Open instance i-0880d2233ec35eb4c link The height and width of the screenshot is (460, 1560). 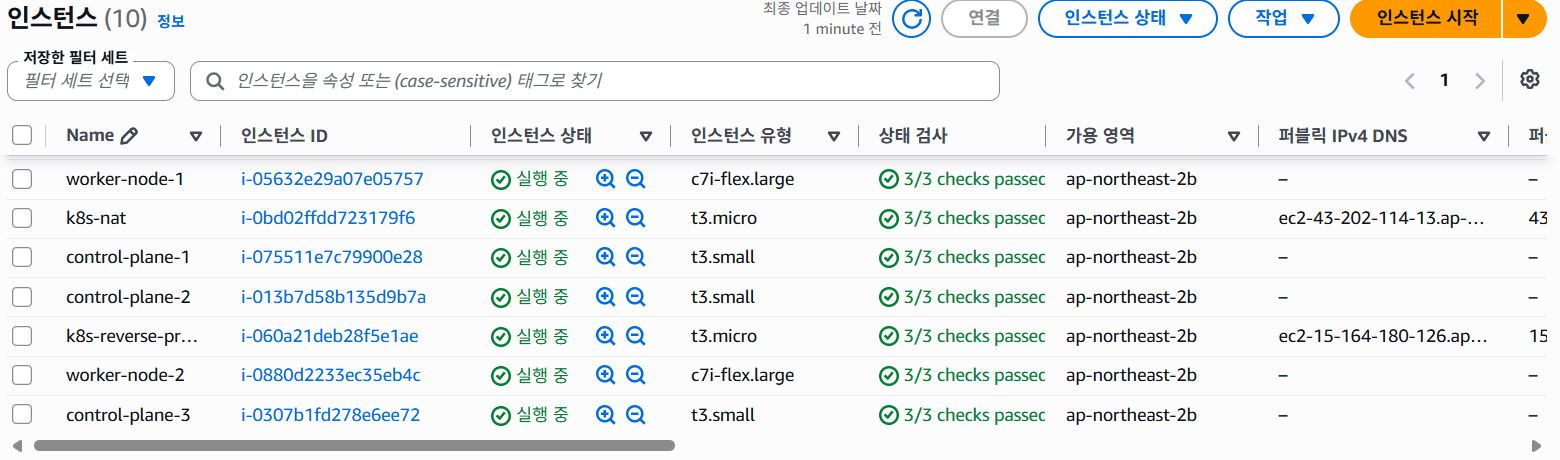(331, 375)
